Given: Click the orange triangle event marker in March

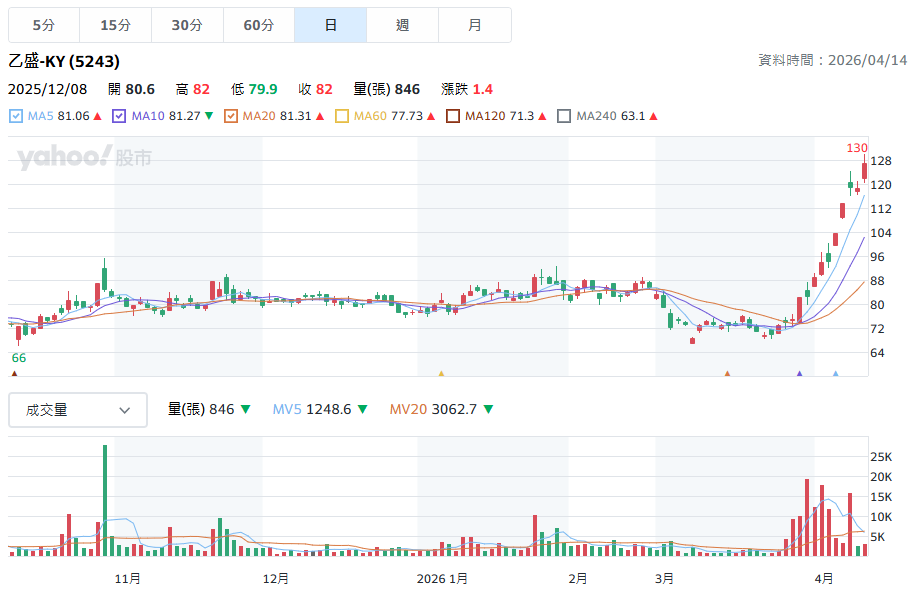Looking at the screenshot, I should pyautogui.click(x=727, y=374).
